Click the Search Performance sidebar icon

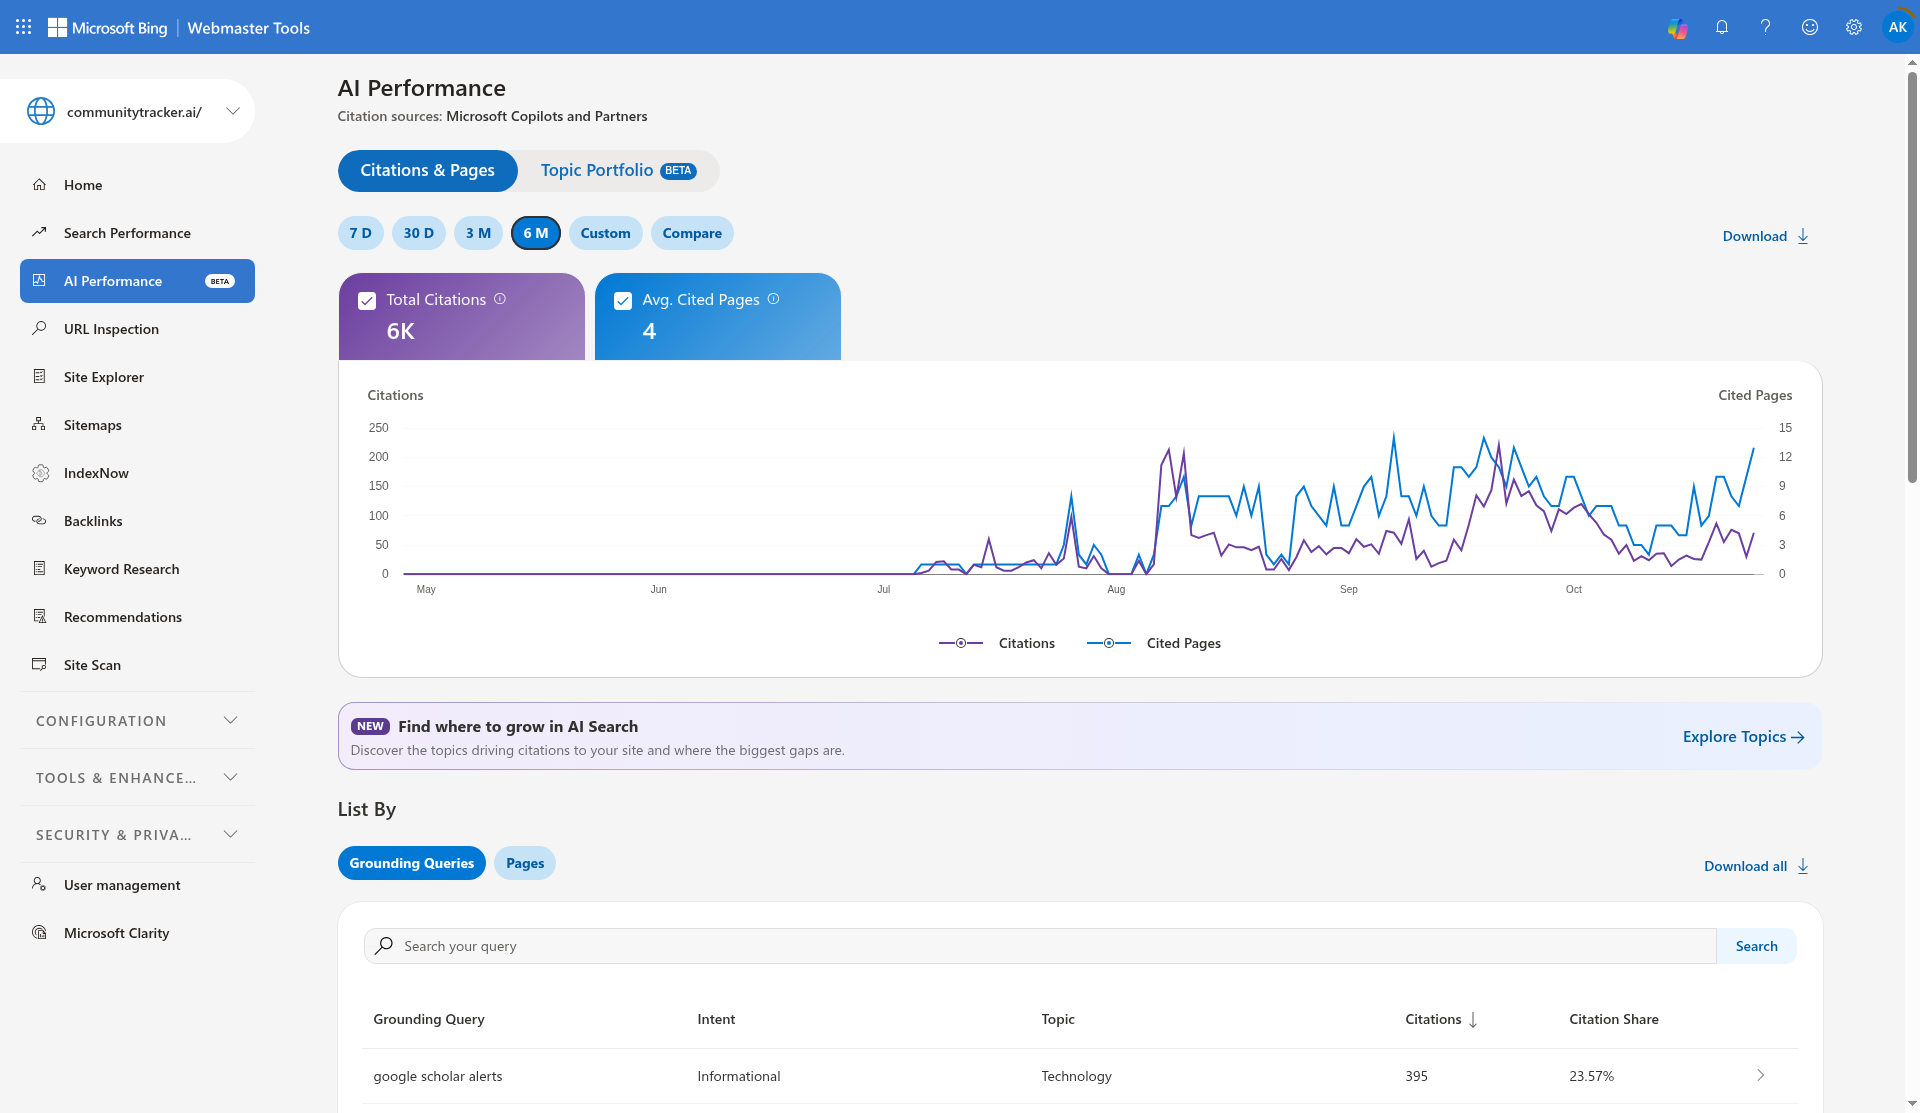(40, 233)
